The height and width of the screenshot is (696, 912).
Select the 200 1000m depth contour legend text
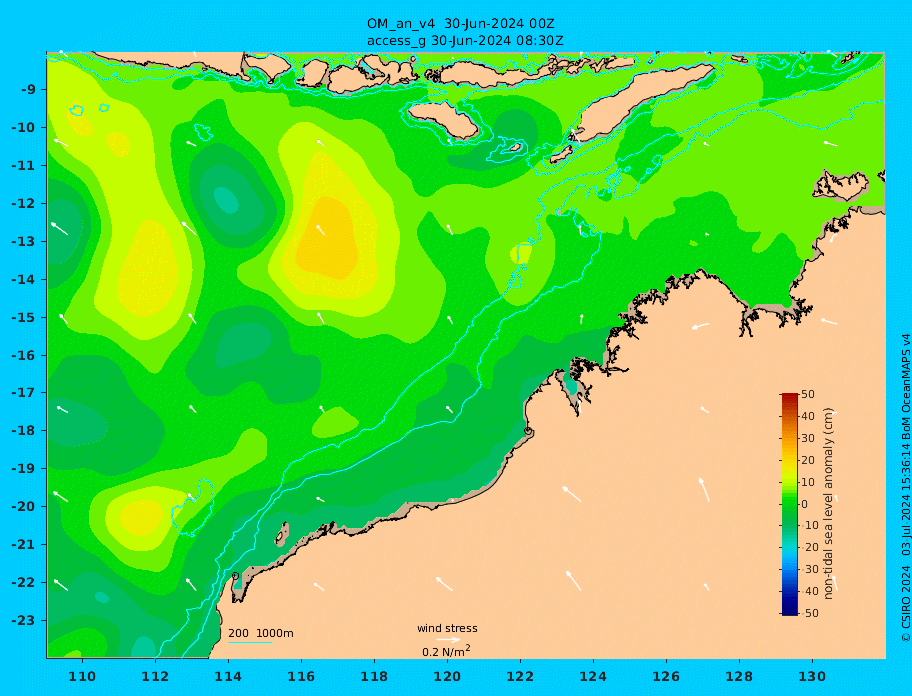(x=261, y=633)
